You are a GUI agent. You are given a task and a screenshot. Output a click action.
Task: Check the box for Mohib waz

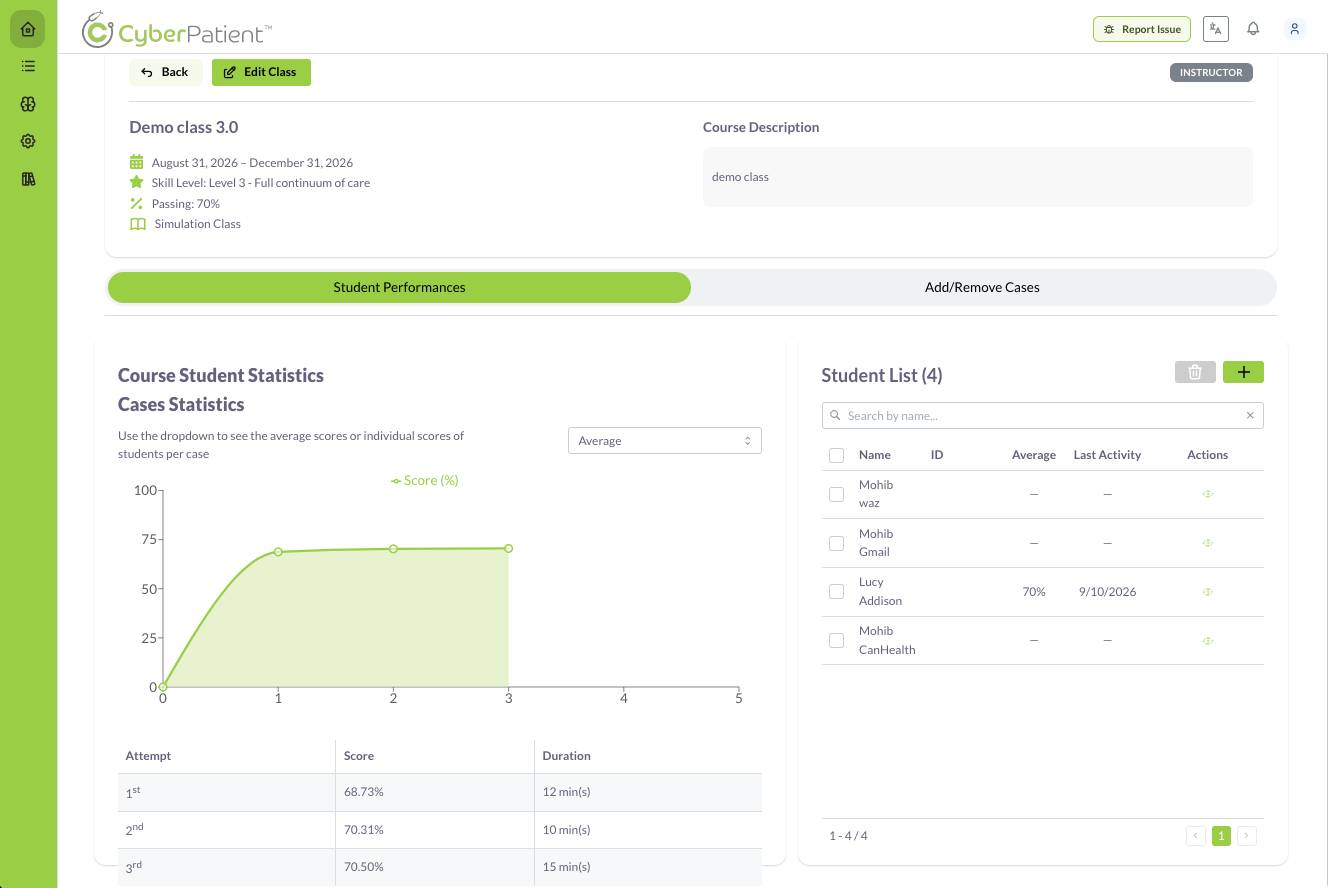[837, 494]
